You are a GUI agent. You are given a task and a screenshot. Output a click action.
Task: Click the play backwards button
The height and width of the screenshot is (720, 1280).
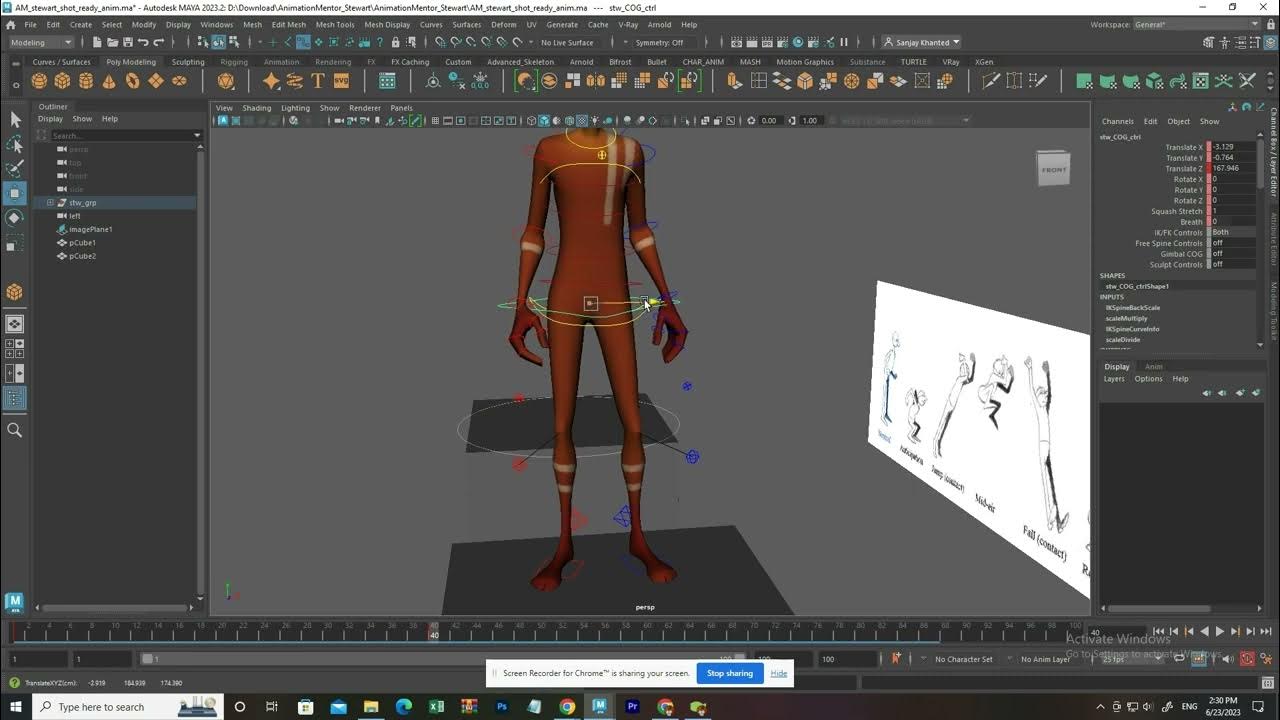(1204, 632)
